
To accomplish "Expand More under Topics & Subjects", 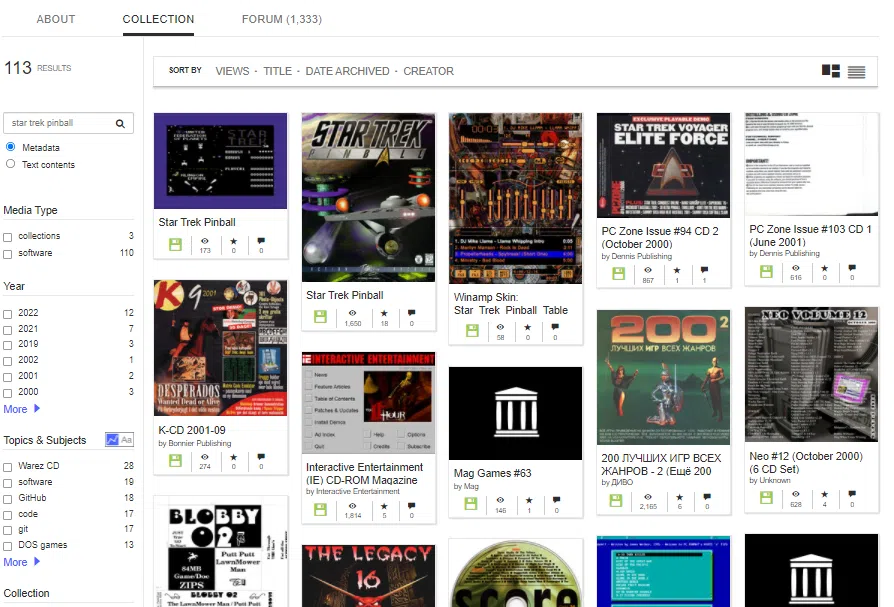I will (x=18, y=561).
